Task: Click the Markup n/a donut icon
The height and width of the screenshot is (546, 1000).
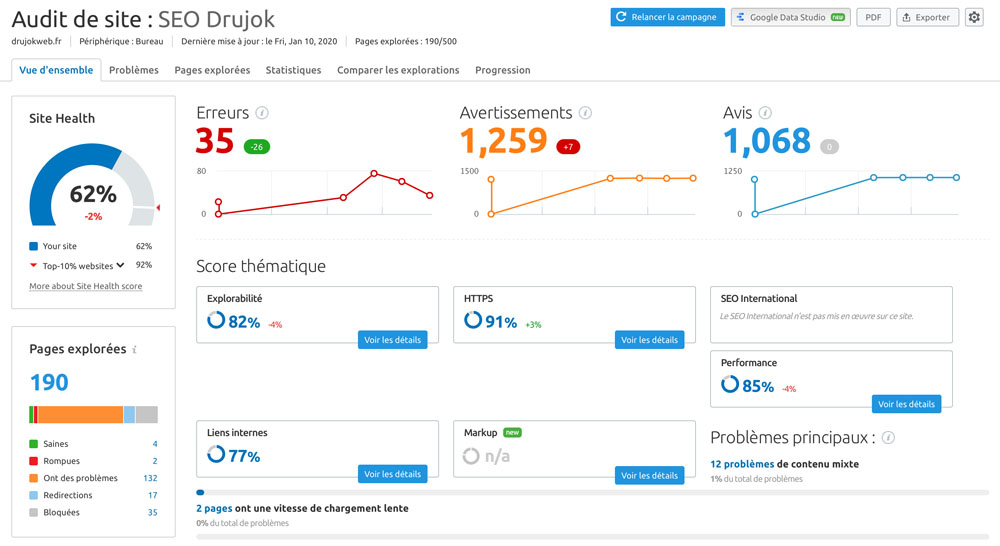Action: click(471, 455)
